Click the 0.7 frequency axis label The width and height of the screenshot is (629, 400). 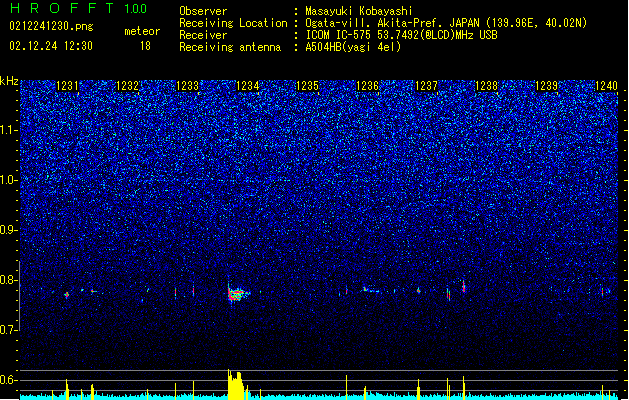(x=9, y=330)
